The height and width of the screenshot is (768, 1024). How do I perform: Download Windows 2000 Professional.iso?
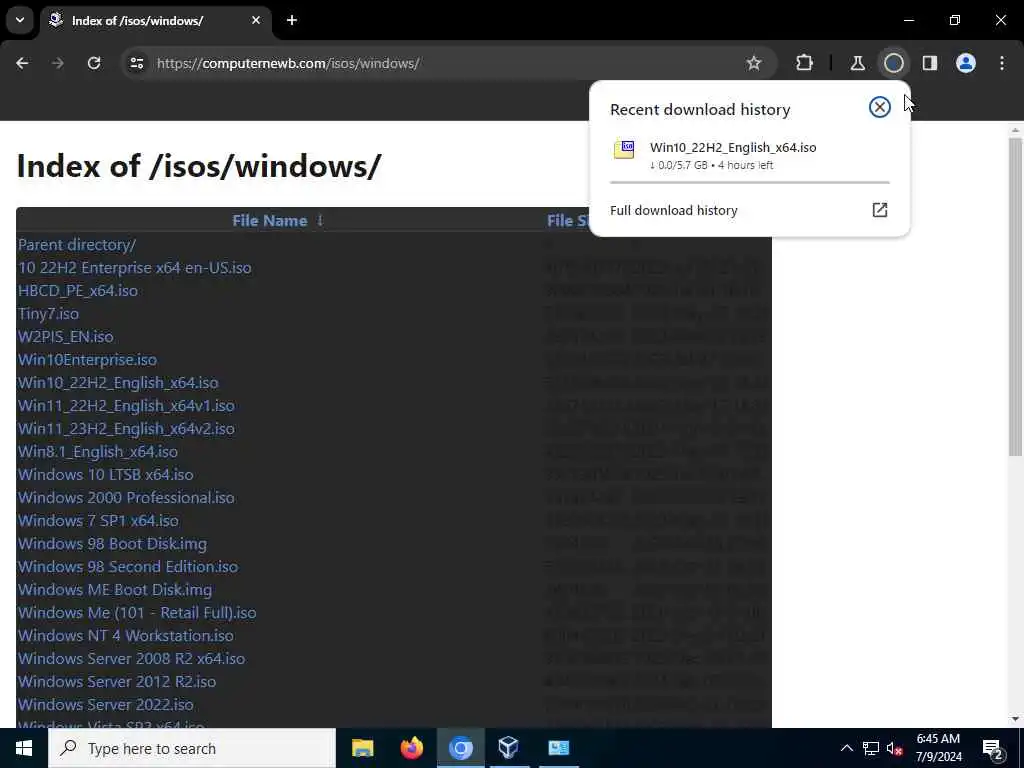pos(126,498)
